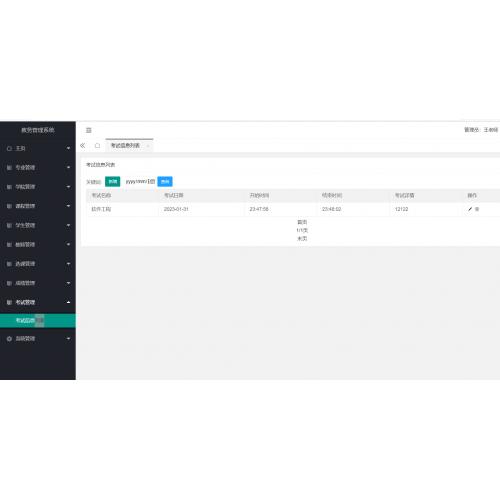Click the pencil edit icon in the exam row
Screen dimensions: 500x500
470,209
